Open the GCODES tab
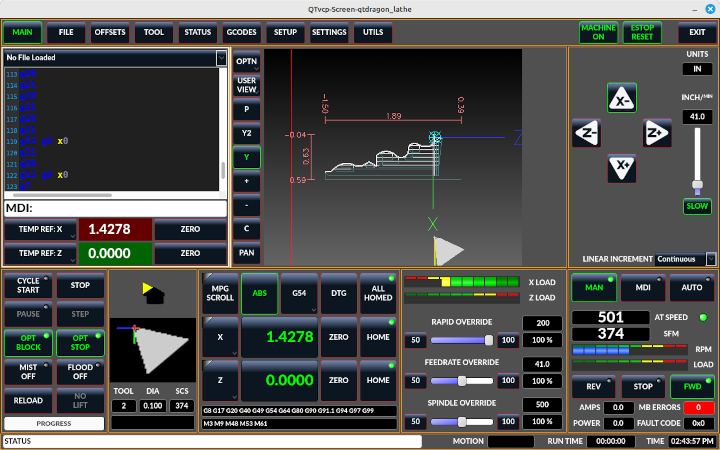The image size is (720, 450). click(241, 32)
